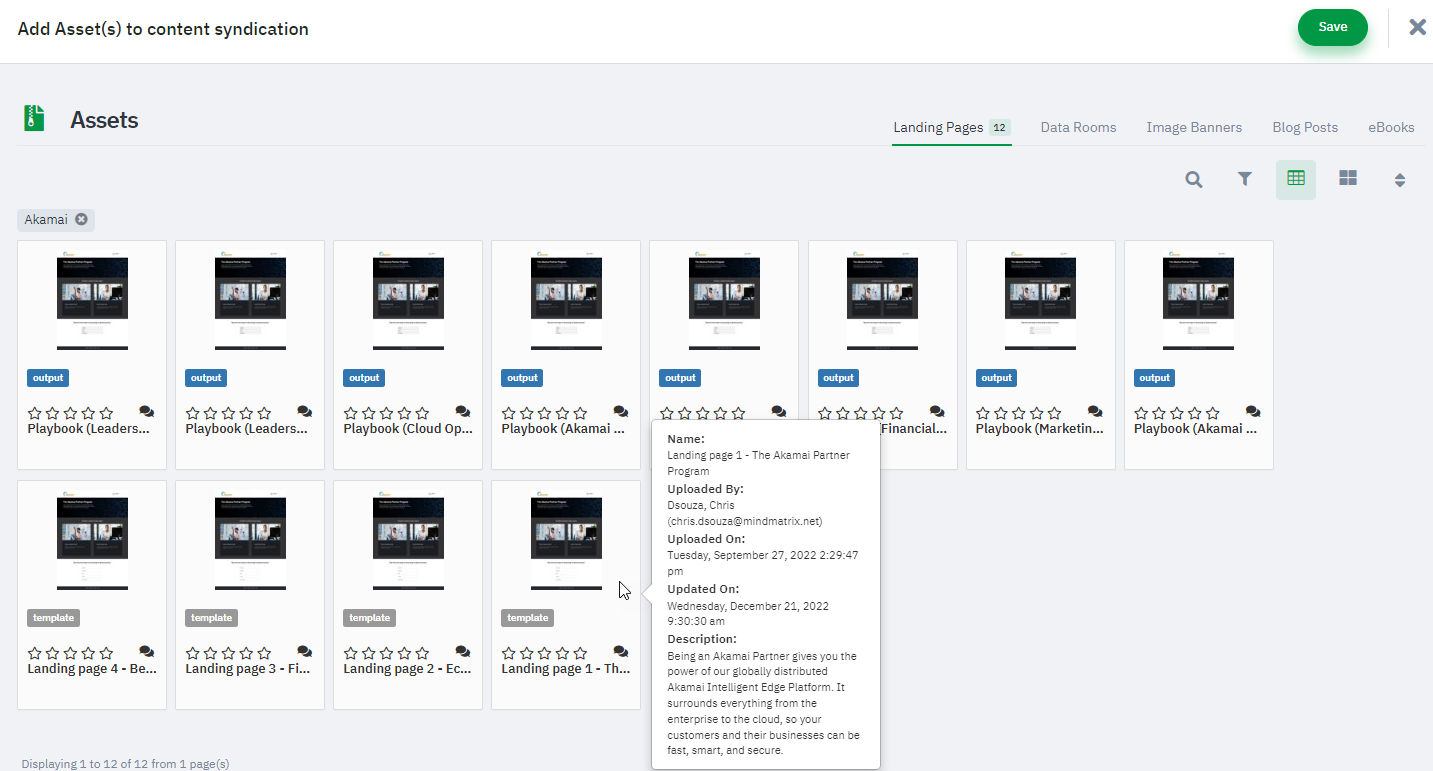Click 'Uploaded On:' label in the tooltip
The height and width of the screenshot is (771, 1433).
pos(706,539)
